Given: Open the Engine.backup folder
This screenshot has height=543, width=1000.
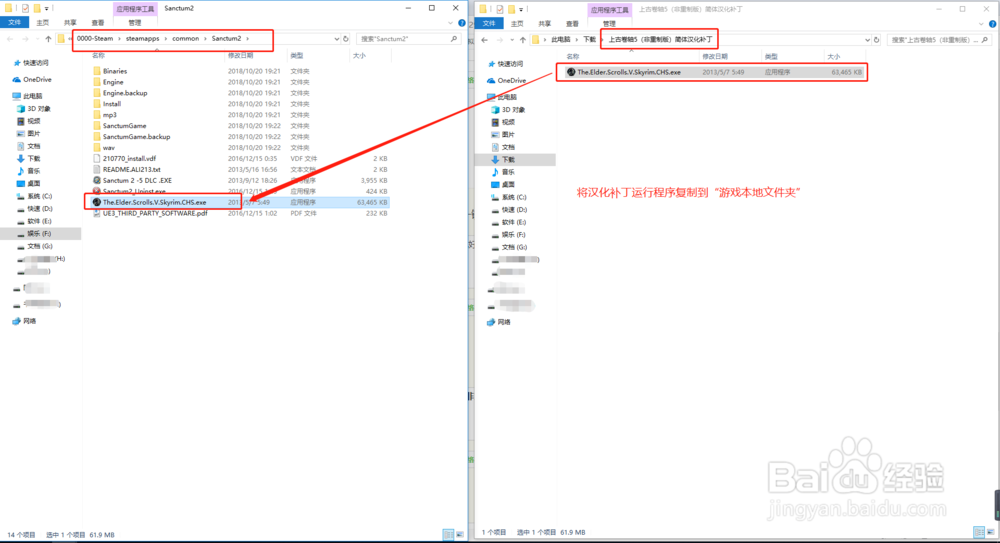Looking at the screenshot, I should click(125, 93).
